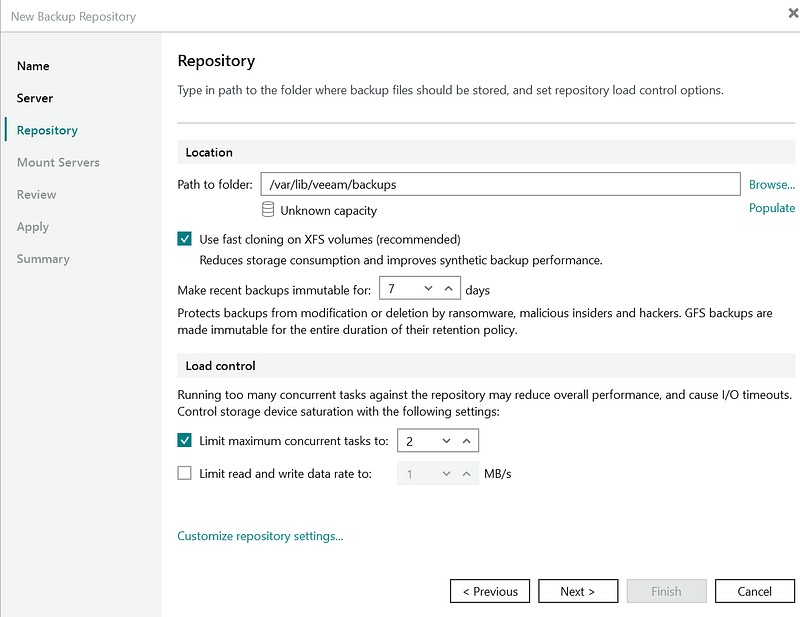Image resolution: width=800 pixels, height=617 pixels.
Task: Disable Limit maximum concurrent tasks checkbox
Action: coord(184,440)
